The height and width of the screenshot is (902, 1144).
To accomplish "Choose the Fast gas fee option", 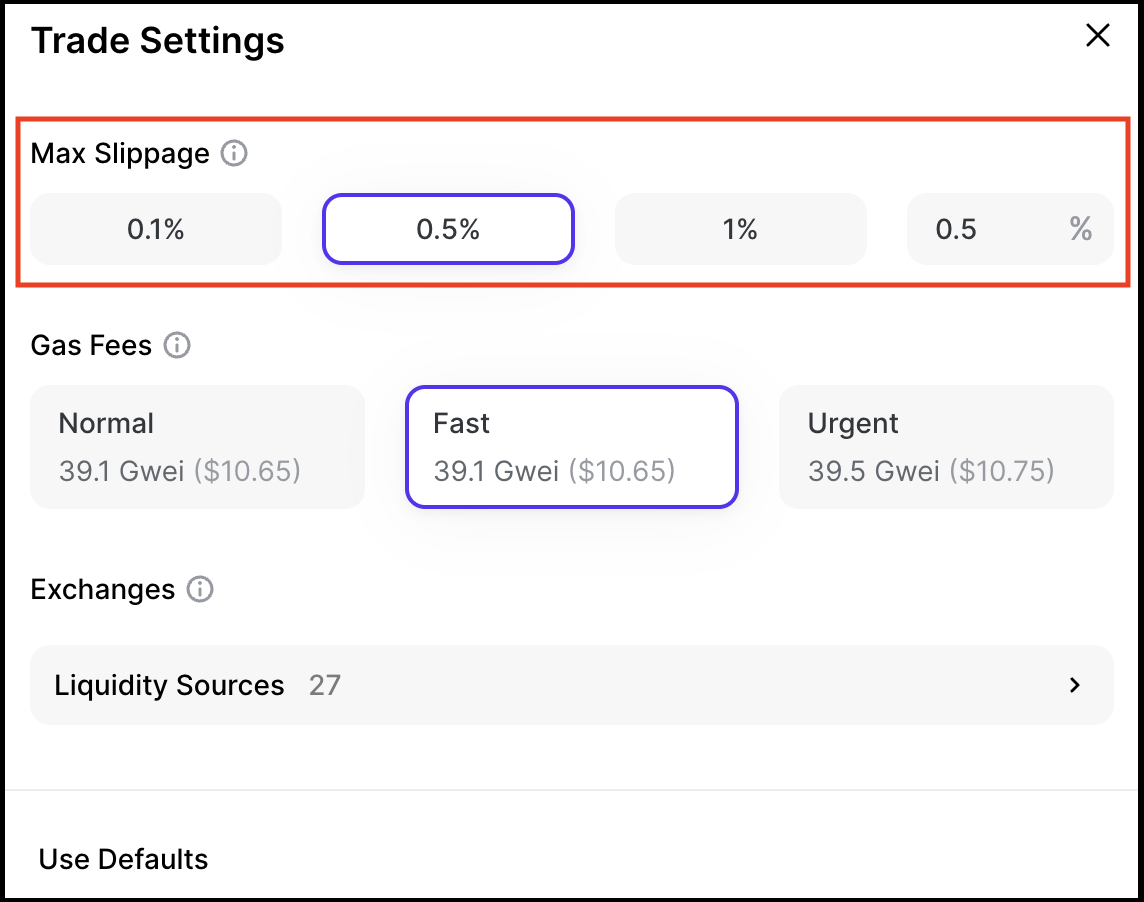I will tap(571, 446).
